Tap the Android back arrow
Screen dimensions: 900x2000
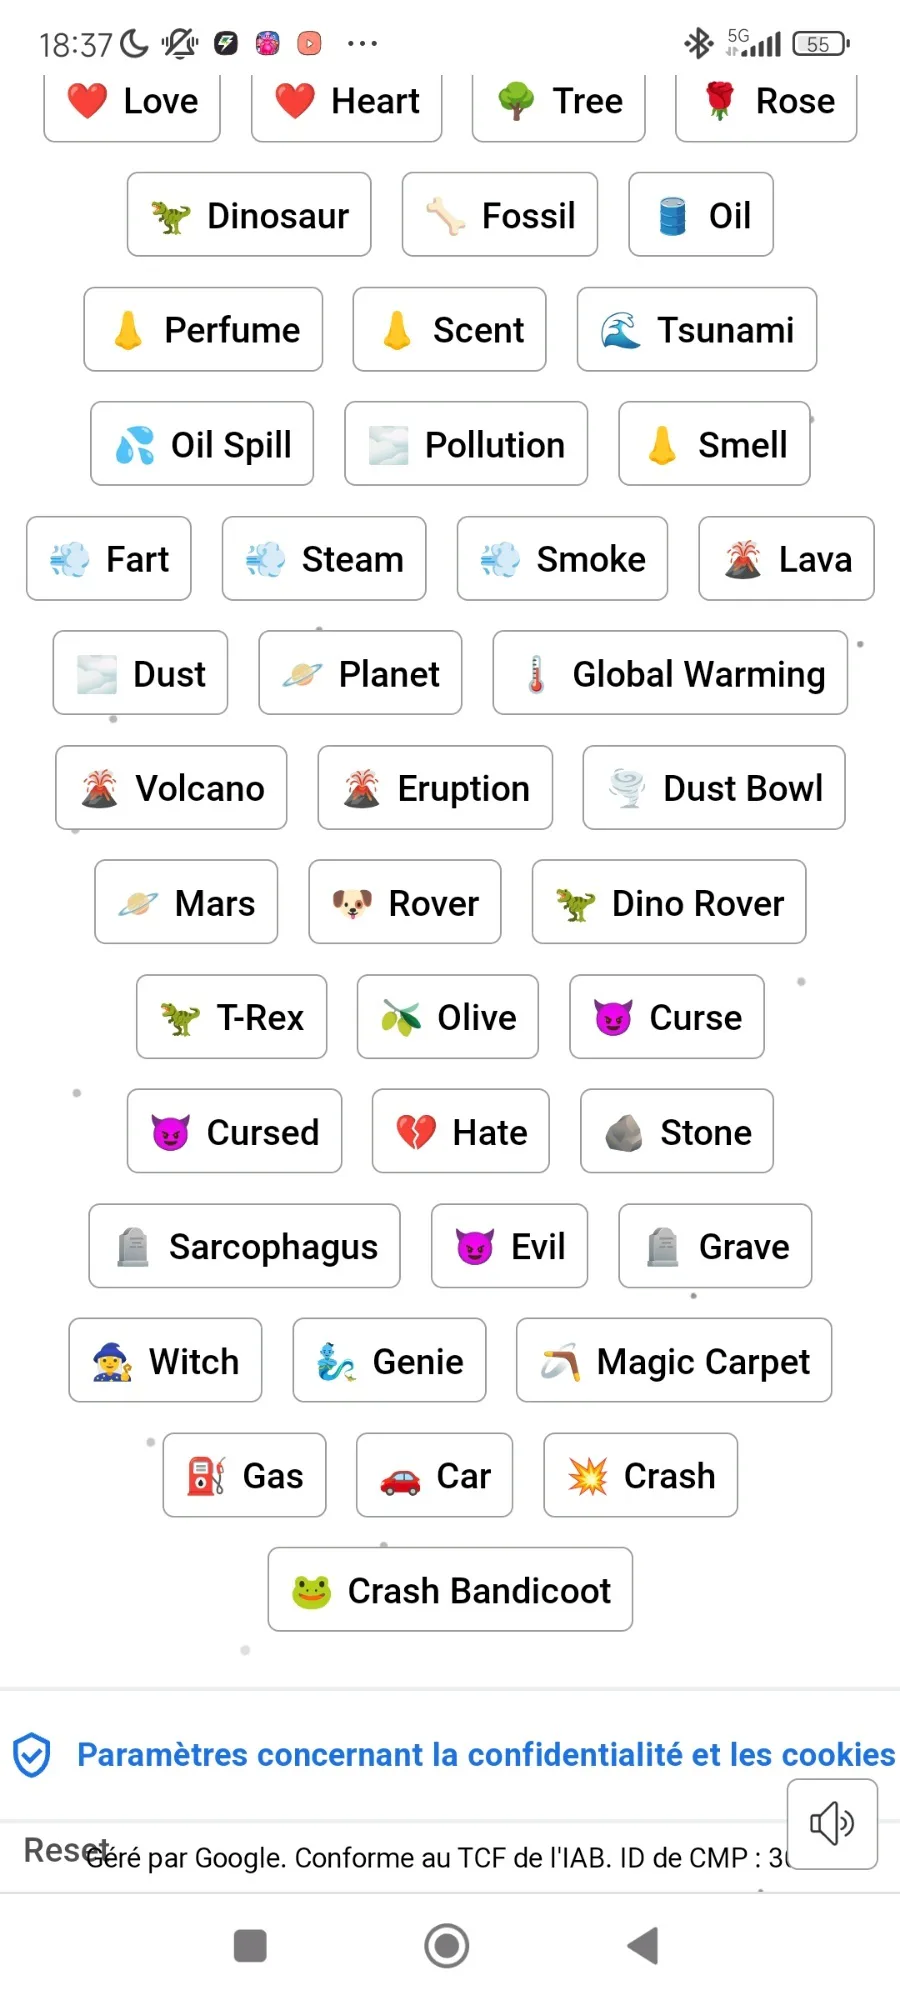point(643,1945)
